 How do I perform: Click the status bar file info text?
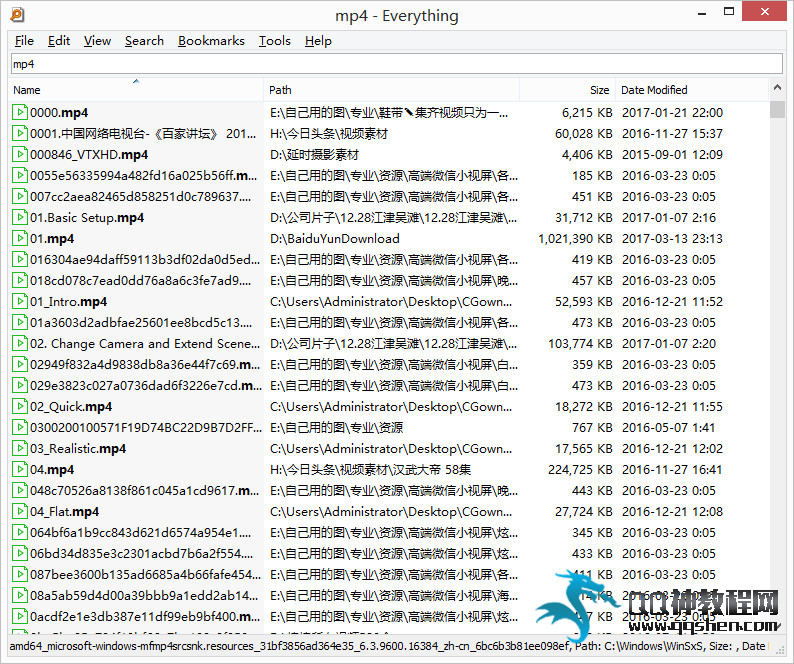[x=387, y=646]
